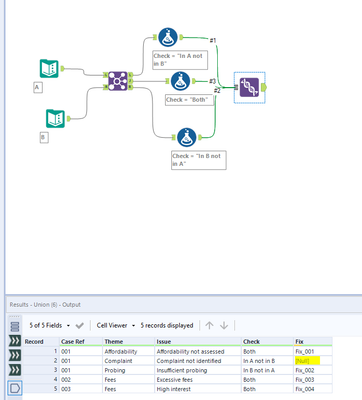The image size is (362, 400).
Task: Select the Formula tool for "In A not in B"
Action: point(168,37)
